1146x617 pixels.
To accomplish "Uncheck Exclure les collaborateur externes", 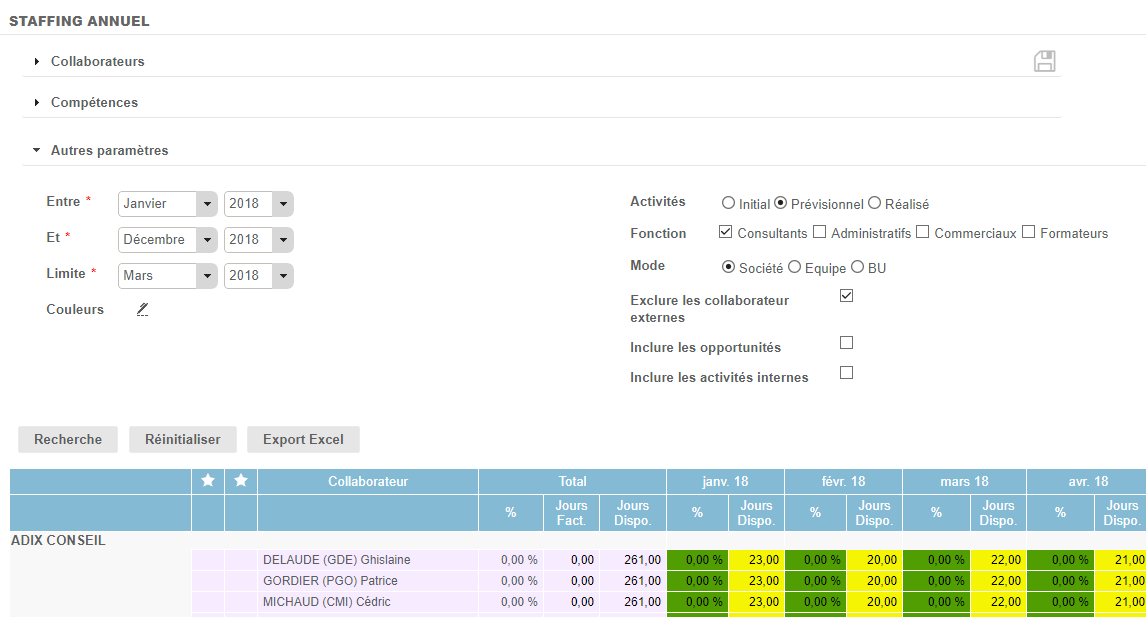I will pyautogui.click(x=846, y=296).
